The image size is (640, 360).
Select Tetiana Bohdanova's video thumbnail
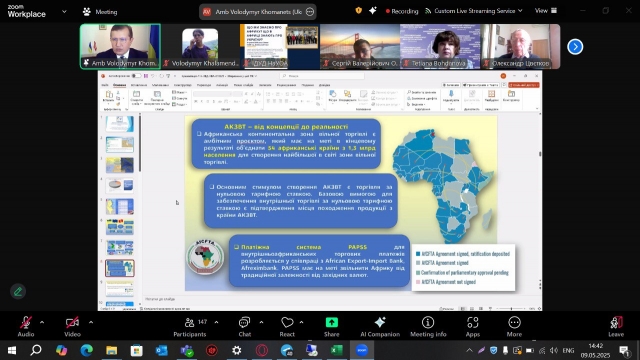click(x=440, y=46)
